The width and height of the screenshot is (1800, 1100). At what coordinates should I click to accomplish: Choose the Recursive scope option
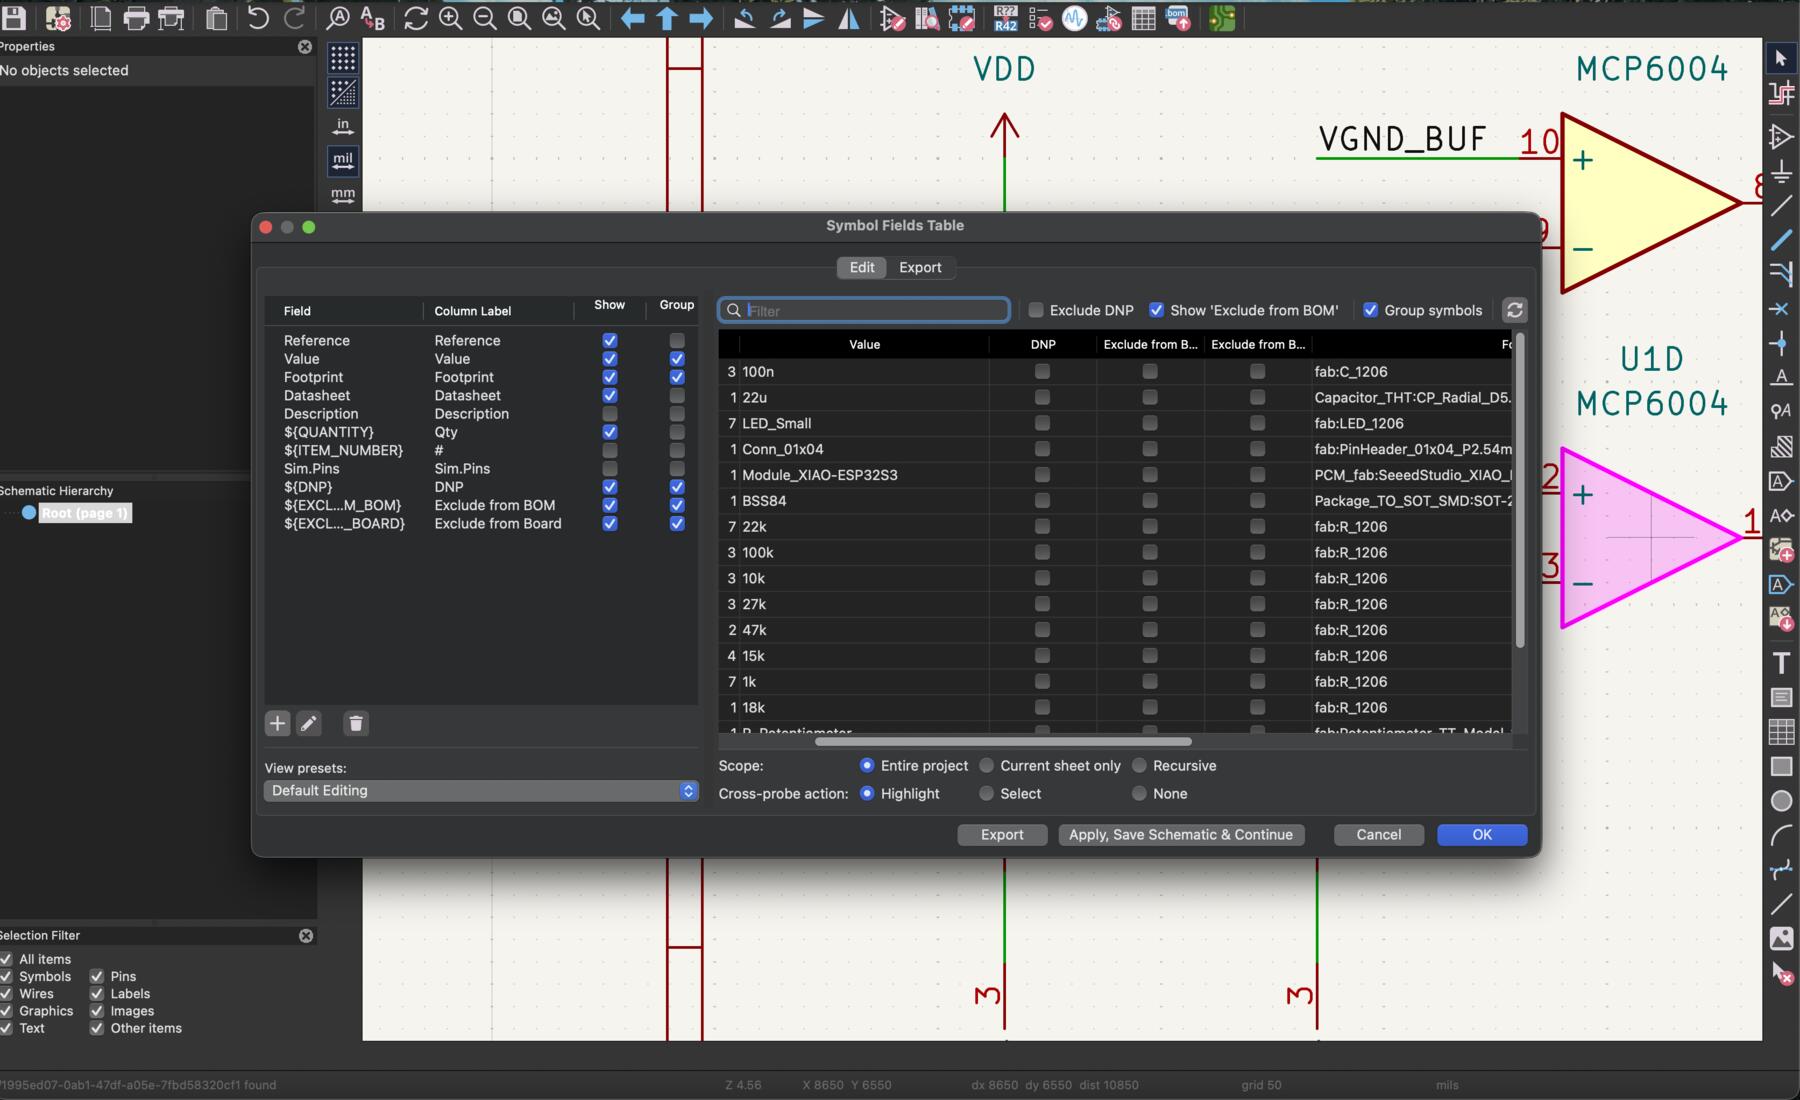(1139, 766)
